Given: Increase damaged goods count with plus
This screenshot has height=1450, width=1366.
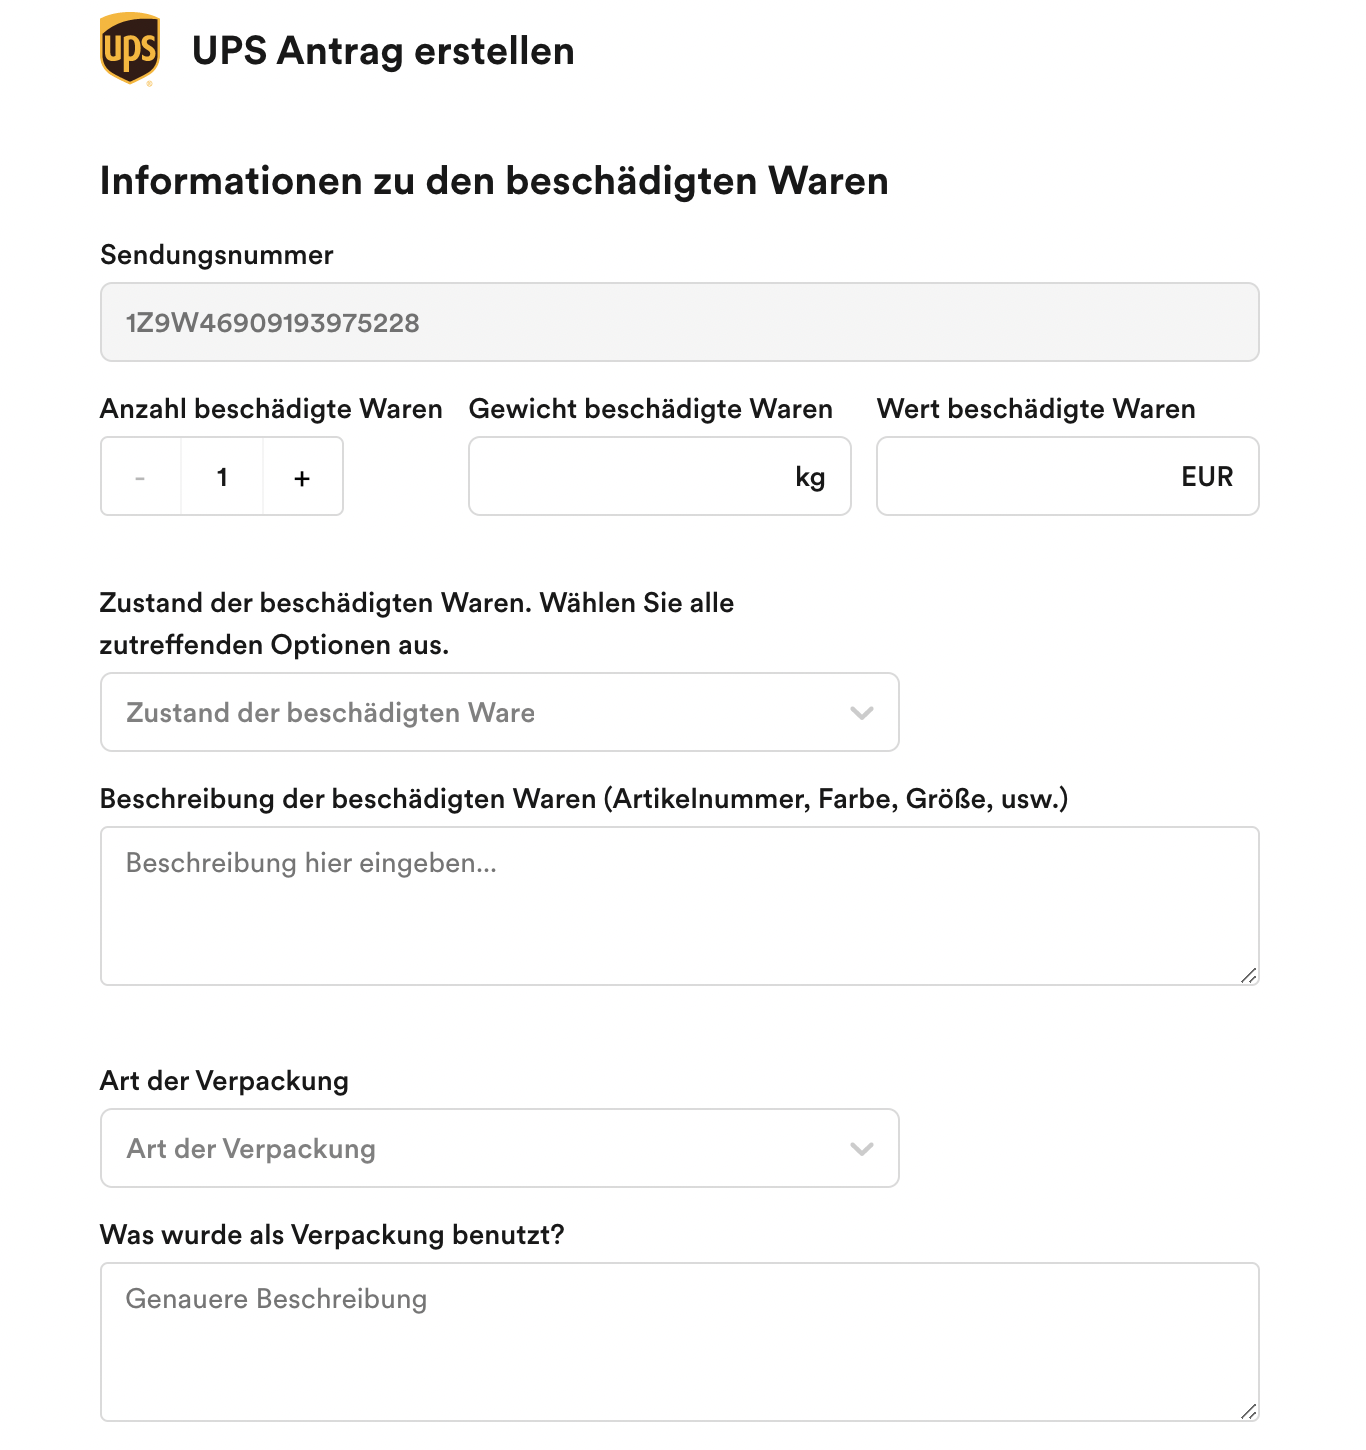Looking at the screenshot, I should click(302, 477).
